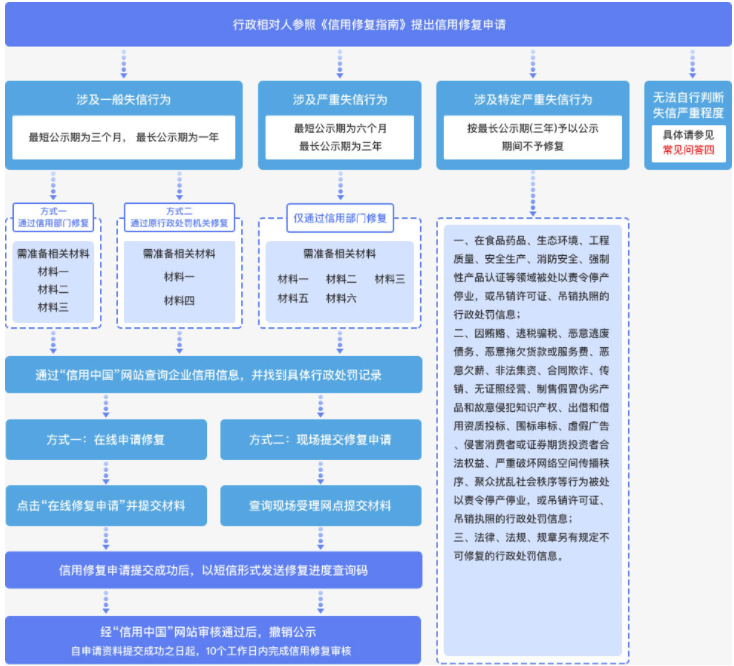Click 查询现场受理网点提交材料 step
The height and width of the screenshot is (666, 734).
point(320,505)
